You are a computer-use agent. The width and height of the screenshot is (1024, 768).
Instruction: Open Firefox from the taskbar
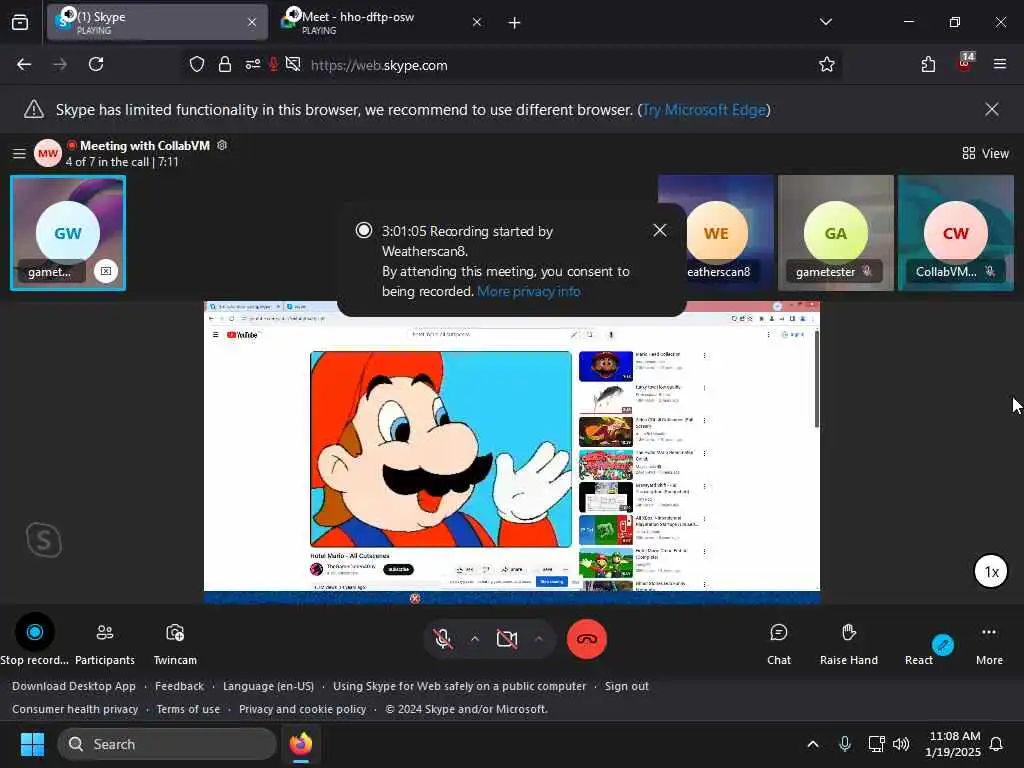click(300, 744)
